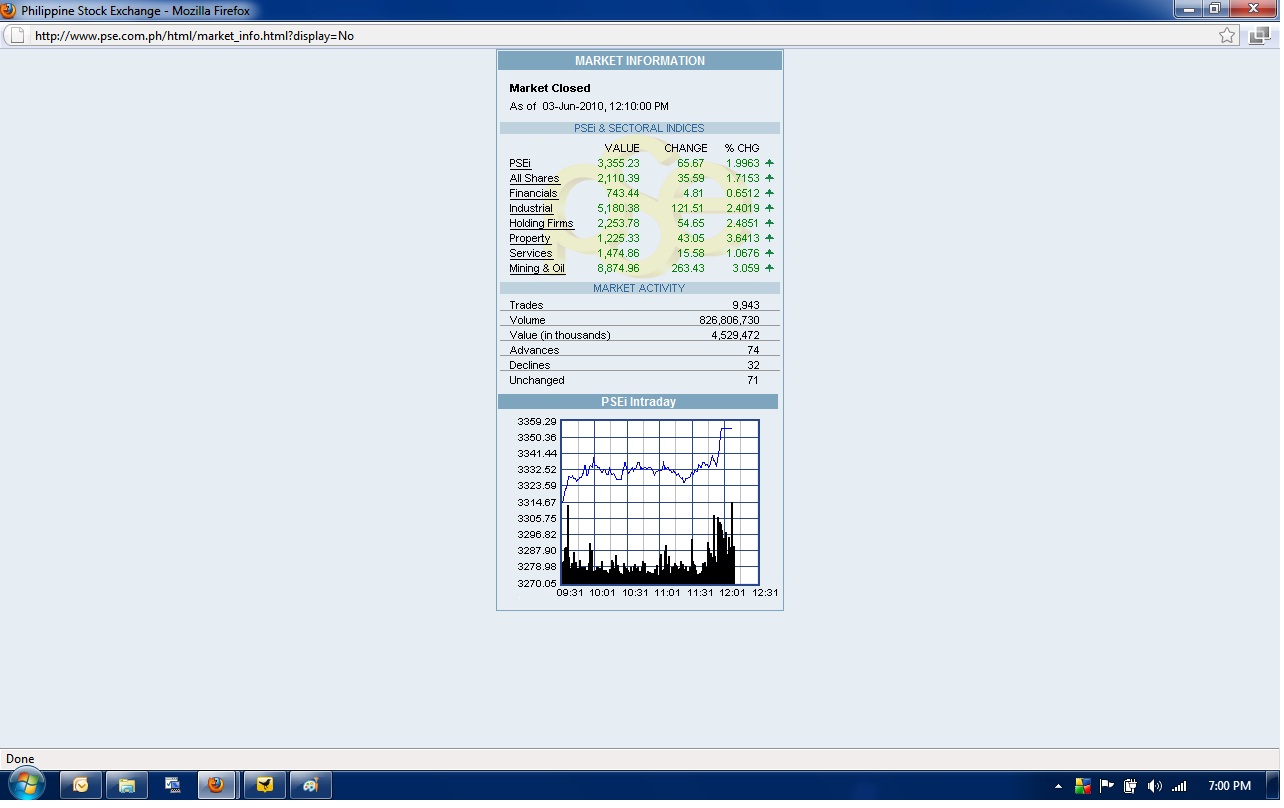1284x808 pixels.
Task: Click the green up arrow in All Shares row
Action: pos(769,178)
